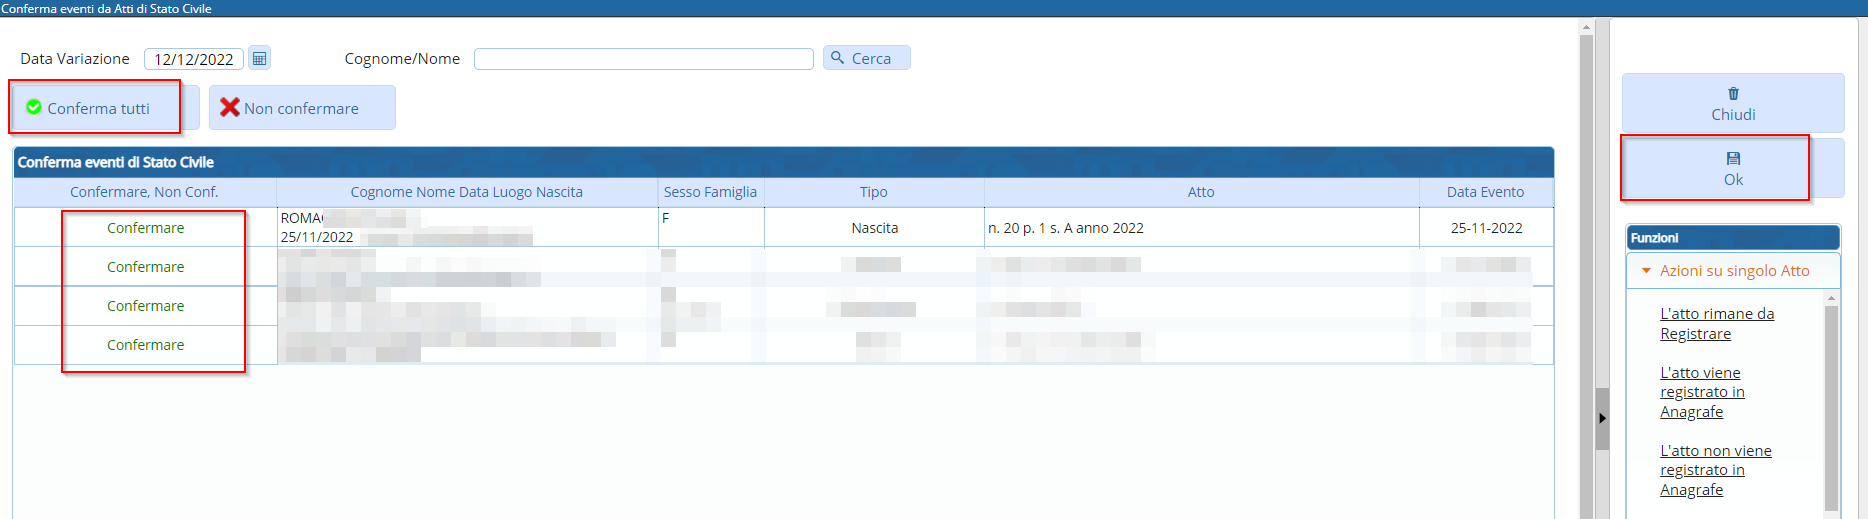
Task: Sort by Data Evento column header
Action: [x=1485, y=192]
